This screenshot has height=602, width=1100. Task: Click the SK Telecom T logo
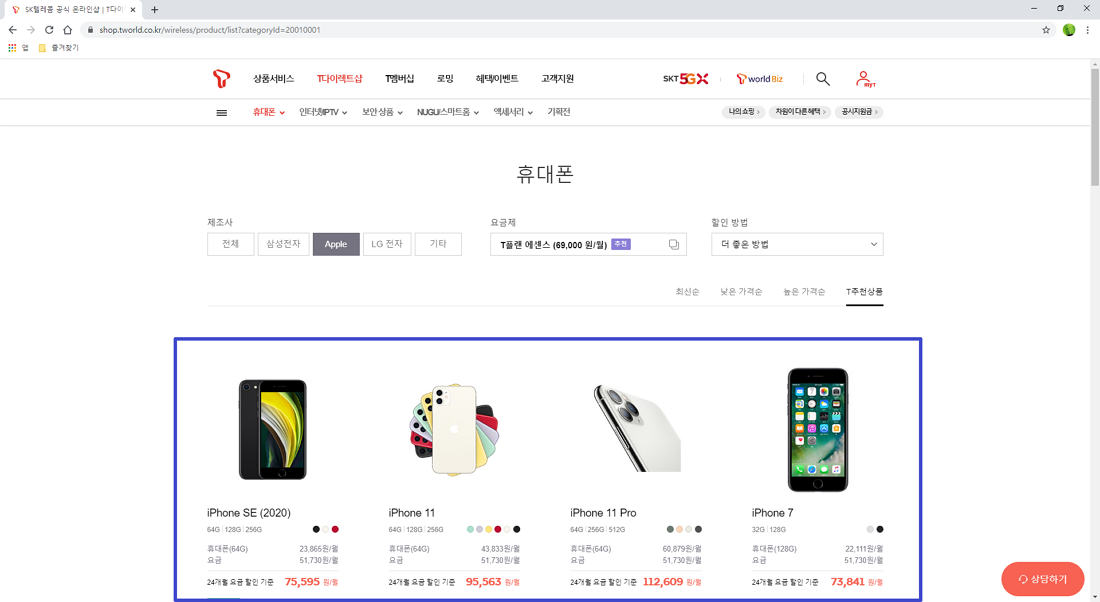[221, 79]
